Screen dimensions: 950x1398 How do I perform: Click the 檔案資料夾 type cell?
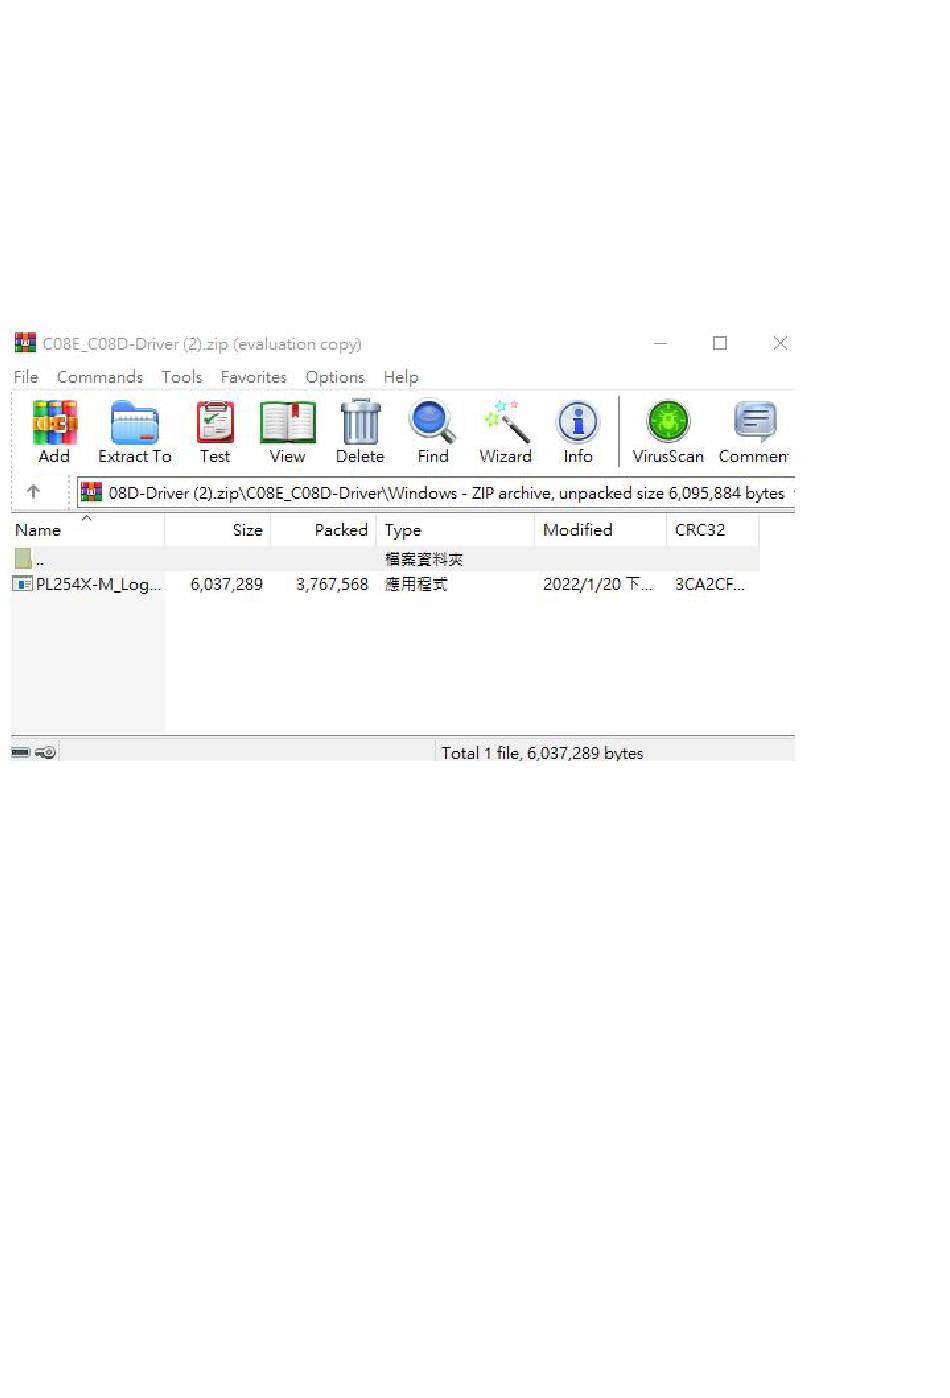pos(424,559)
